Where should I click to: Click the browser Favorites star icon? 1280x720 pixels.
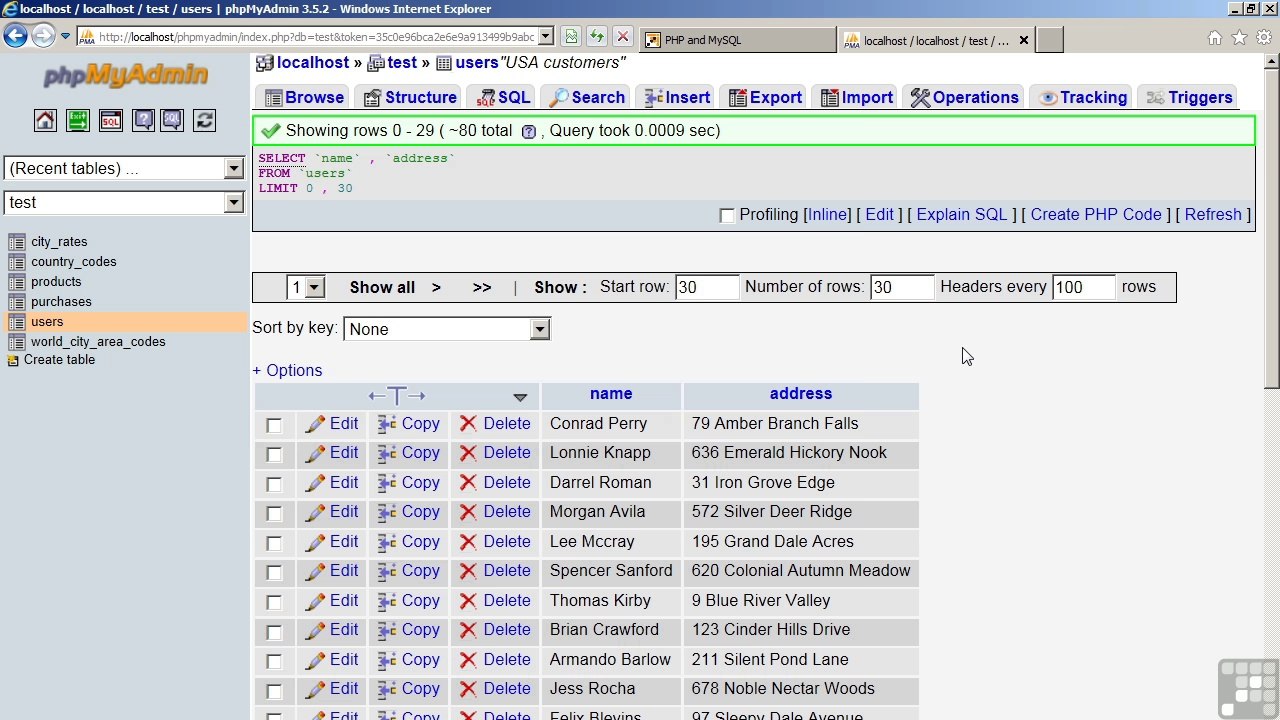coord(1239,38)
